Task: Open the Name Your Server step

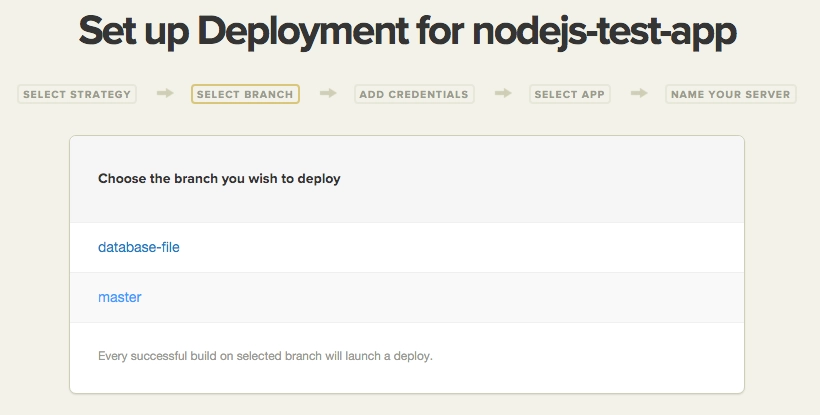Action: point(731,95)
